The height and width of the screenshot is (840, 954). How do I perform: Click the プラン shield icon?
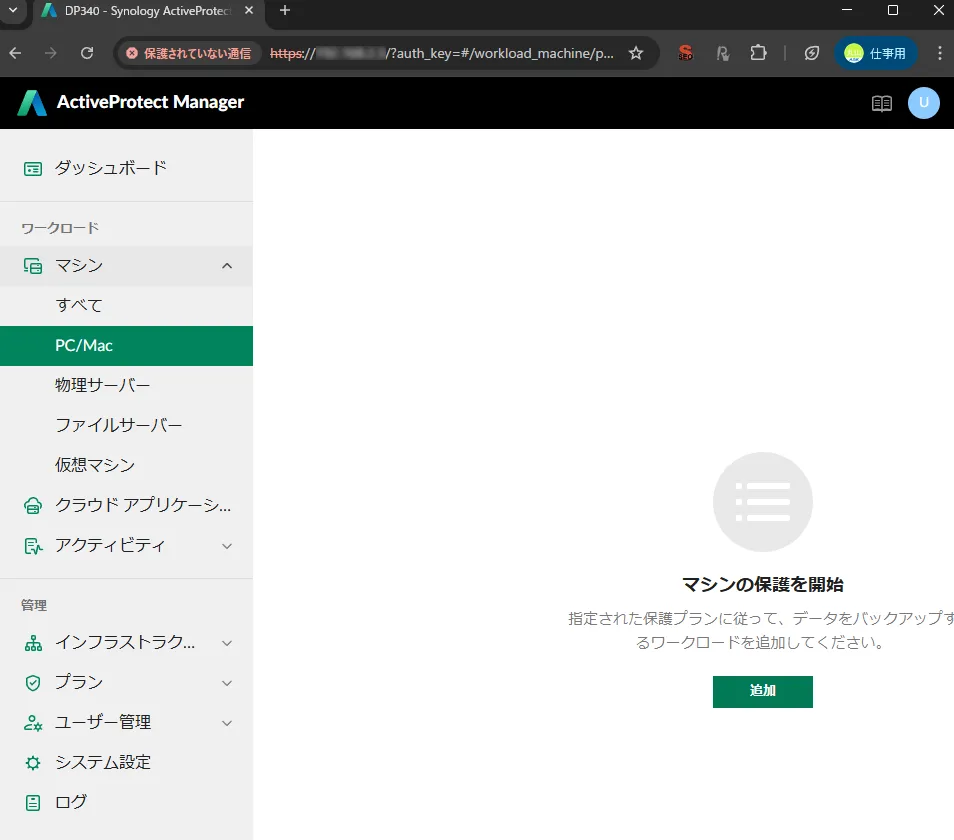tap(33, 683)
